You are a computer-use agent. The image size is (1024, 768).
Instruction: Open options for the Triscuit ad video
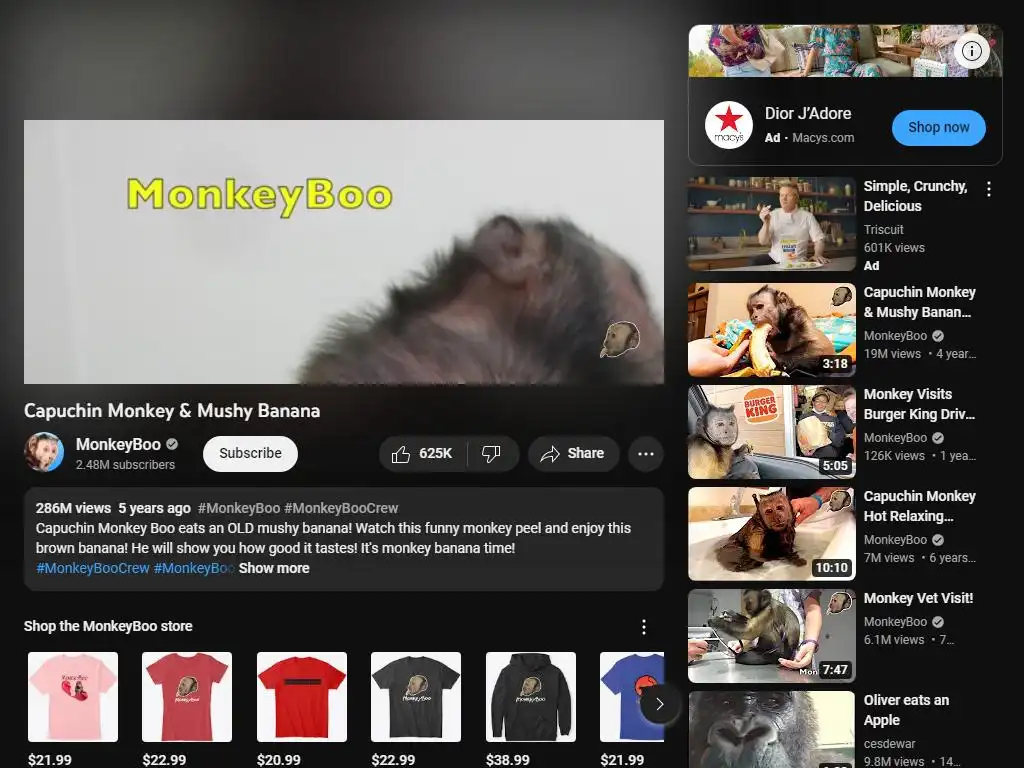pos(989,189)
